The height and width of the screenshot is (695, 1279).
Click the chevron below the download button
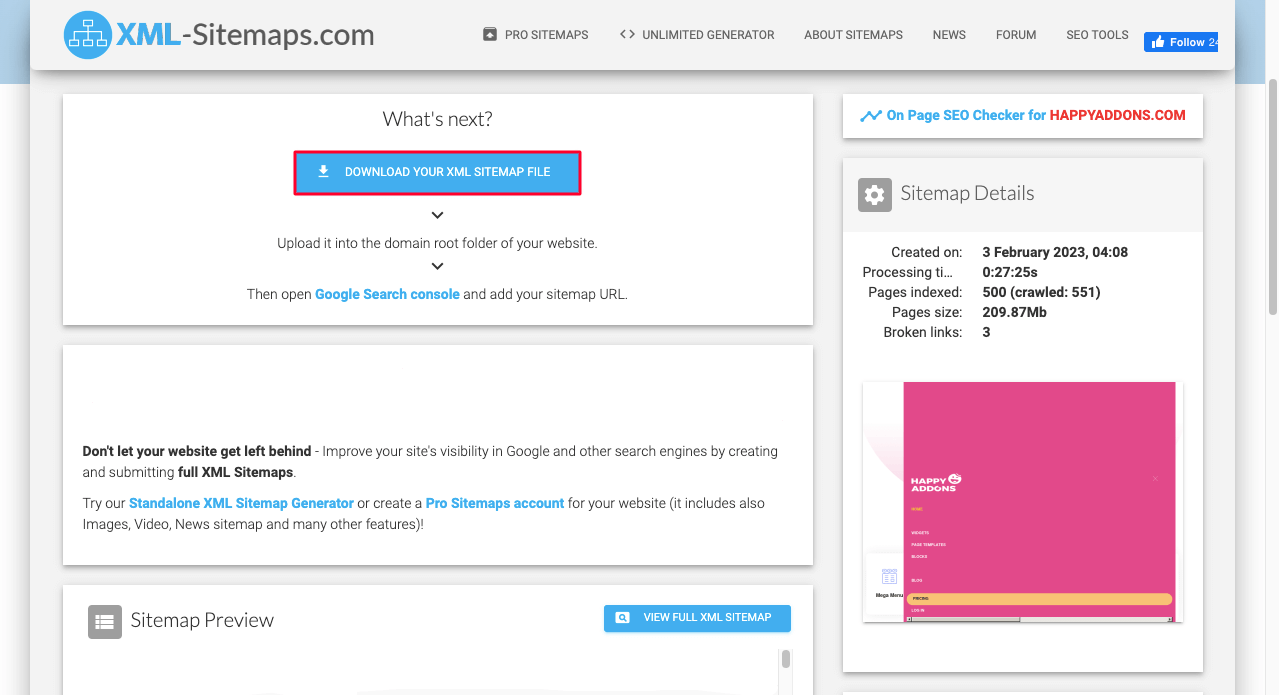(x=437, y=215)
